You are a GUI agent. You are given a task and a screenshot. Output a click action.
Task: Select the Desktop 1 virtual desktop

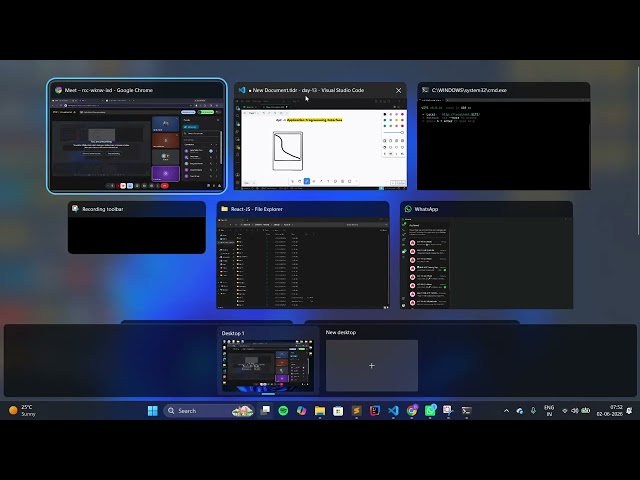(268, 361)
